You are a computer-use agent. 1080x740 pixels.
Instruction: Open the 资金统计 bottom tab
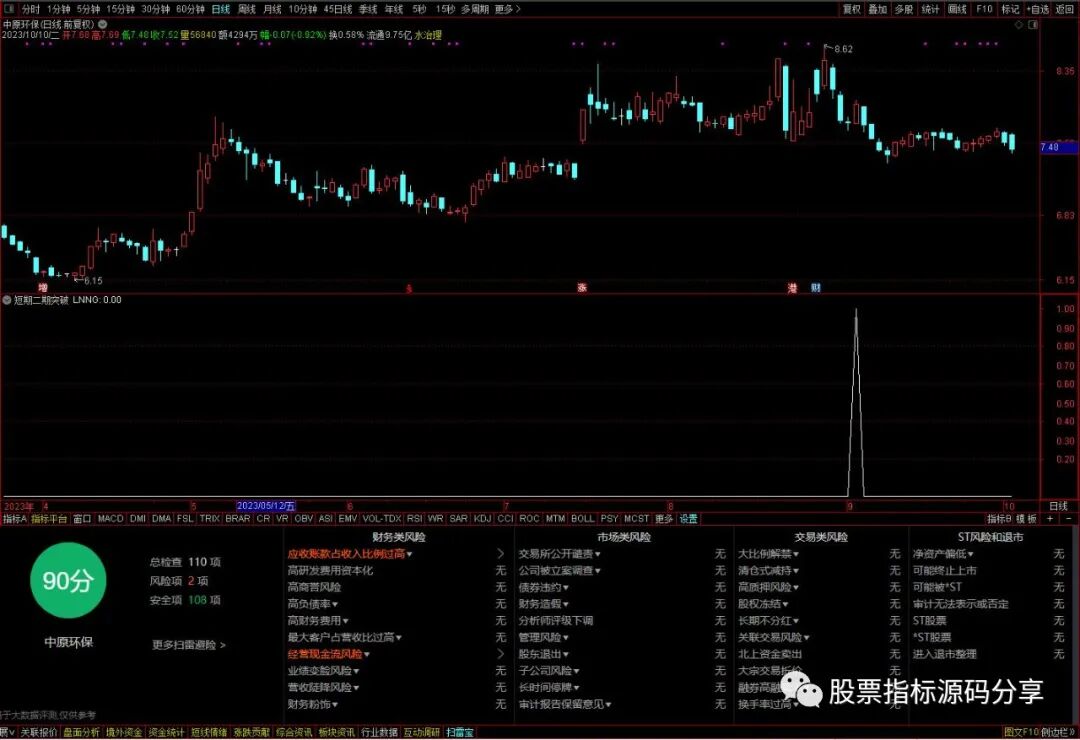[167, 732]
